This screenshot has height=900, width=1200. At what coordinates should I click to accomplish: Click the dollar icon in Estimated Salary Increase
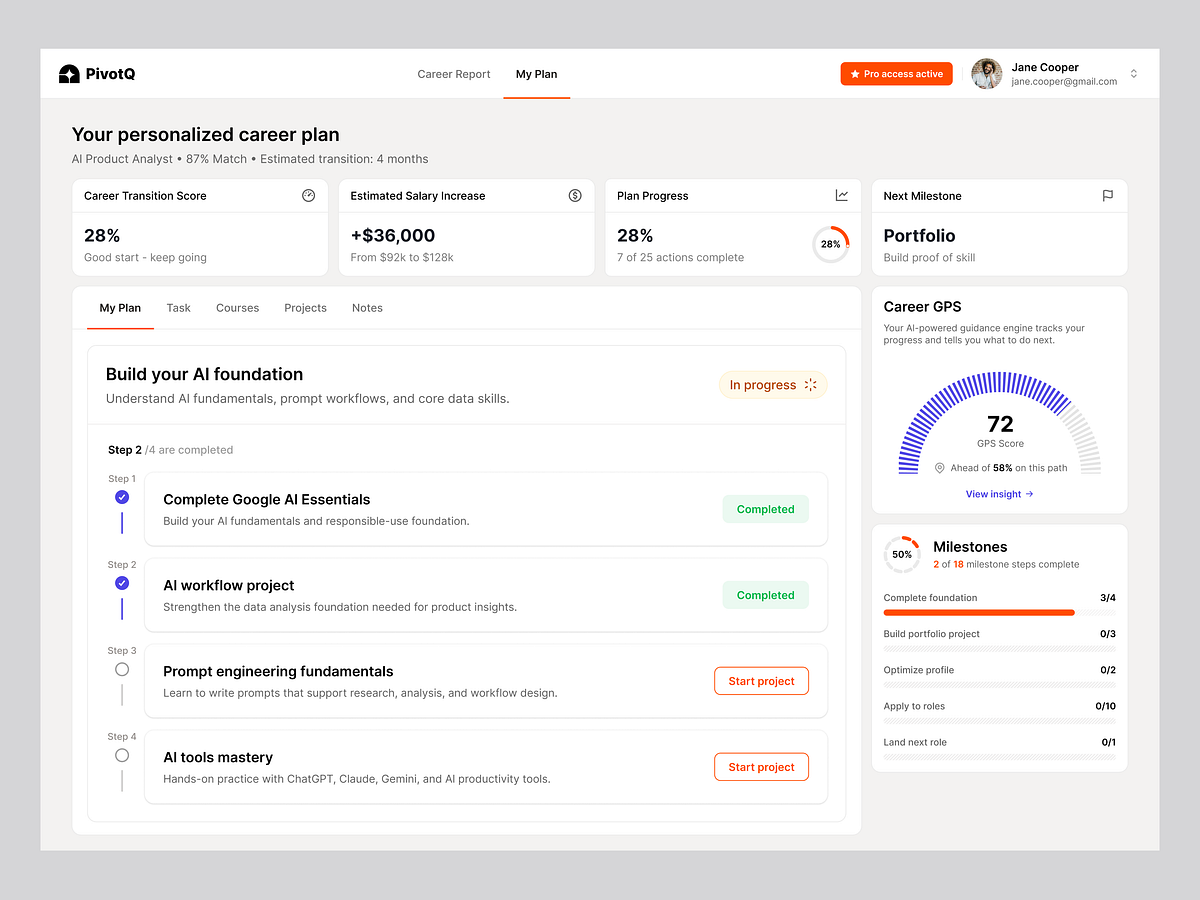[575, 196]
